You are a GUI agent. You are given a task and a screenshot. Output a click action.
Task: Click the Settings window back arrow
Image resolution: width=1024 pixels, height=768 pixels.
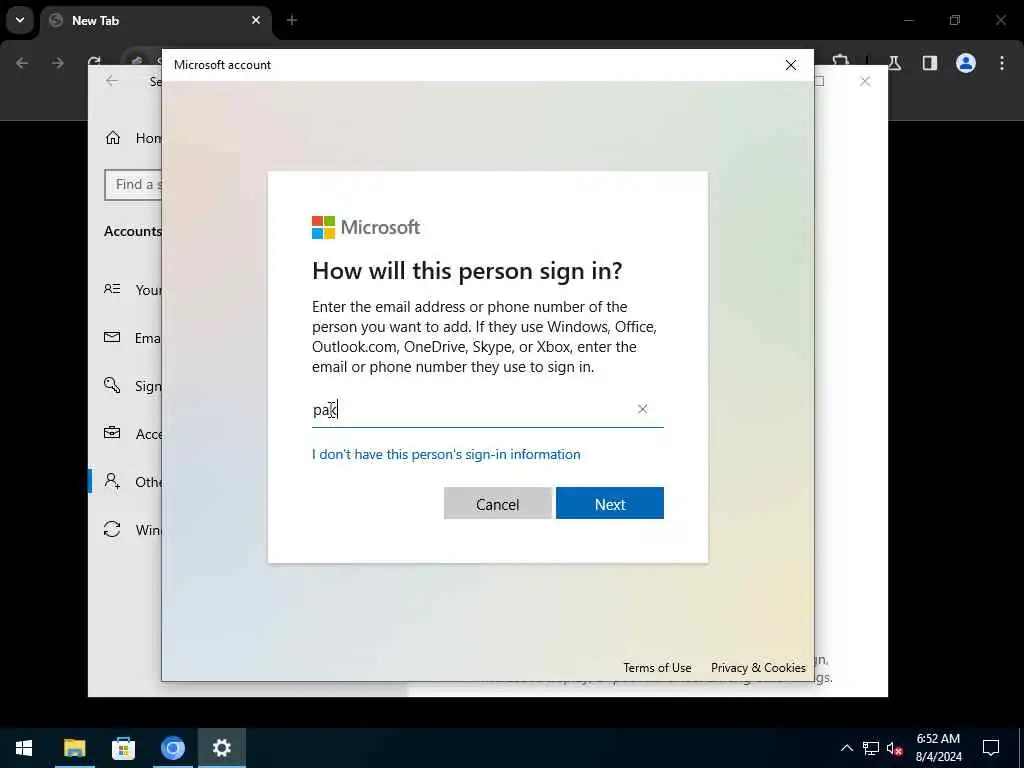click(112, 81)
